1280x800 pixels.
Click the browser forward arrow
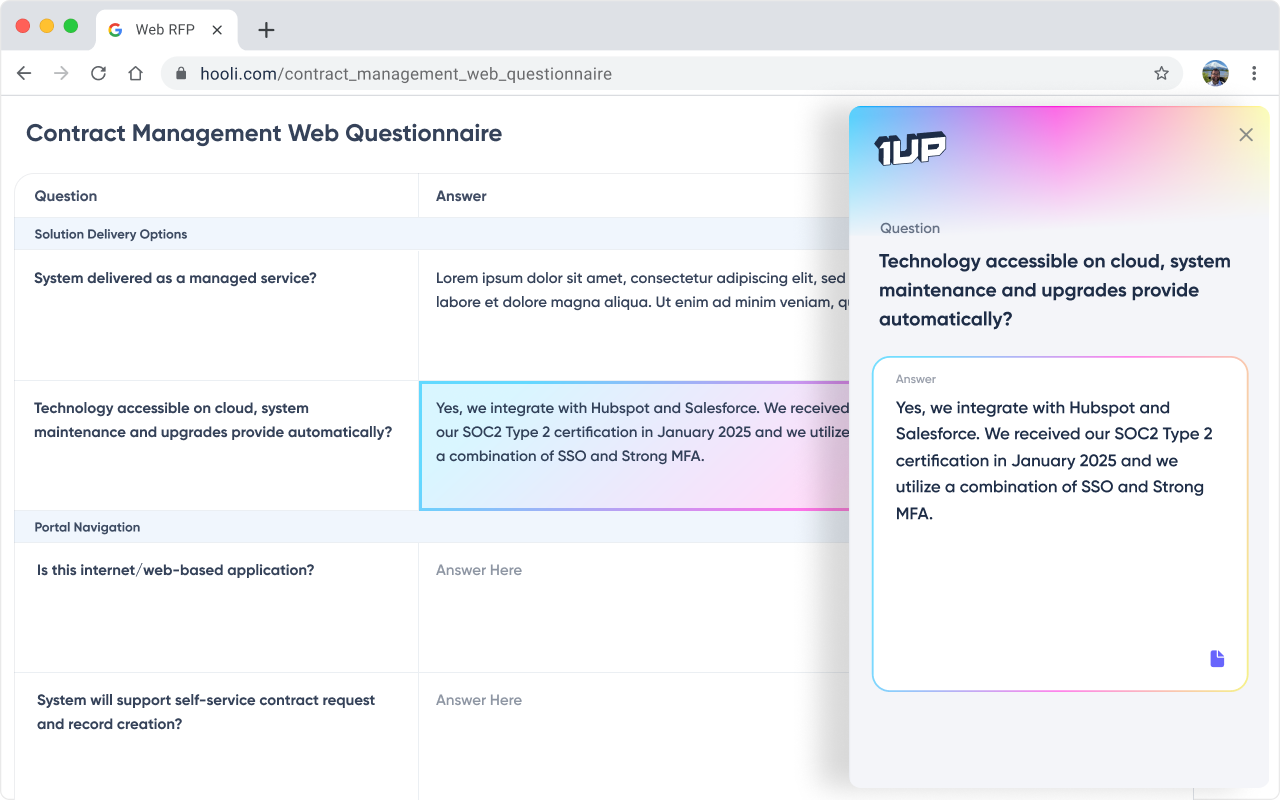click(61, 73)
